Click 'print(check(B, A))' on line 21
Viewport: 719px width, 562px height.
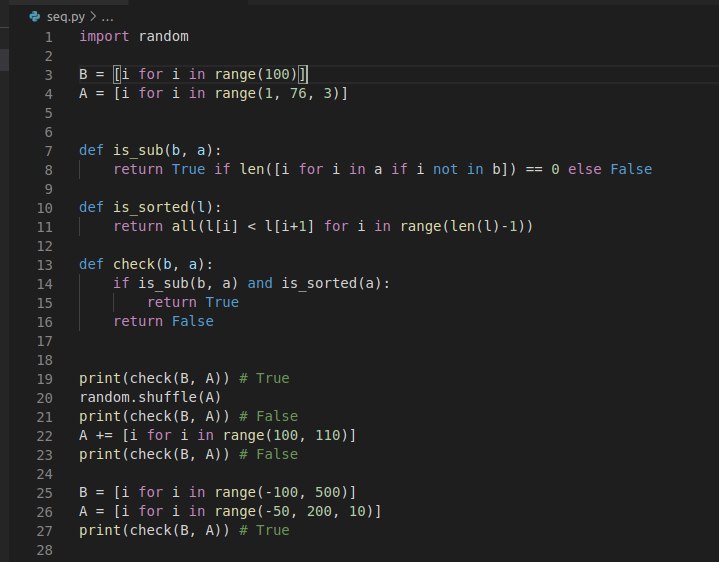tap(155, 417)
